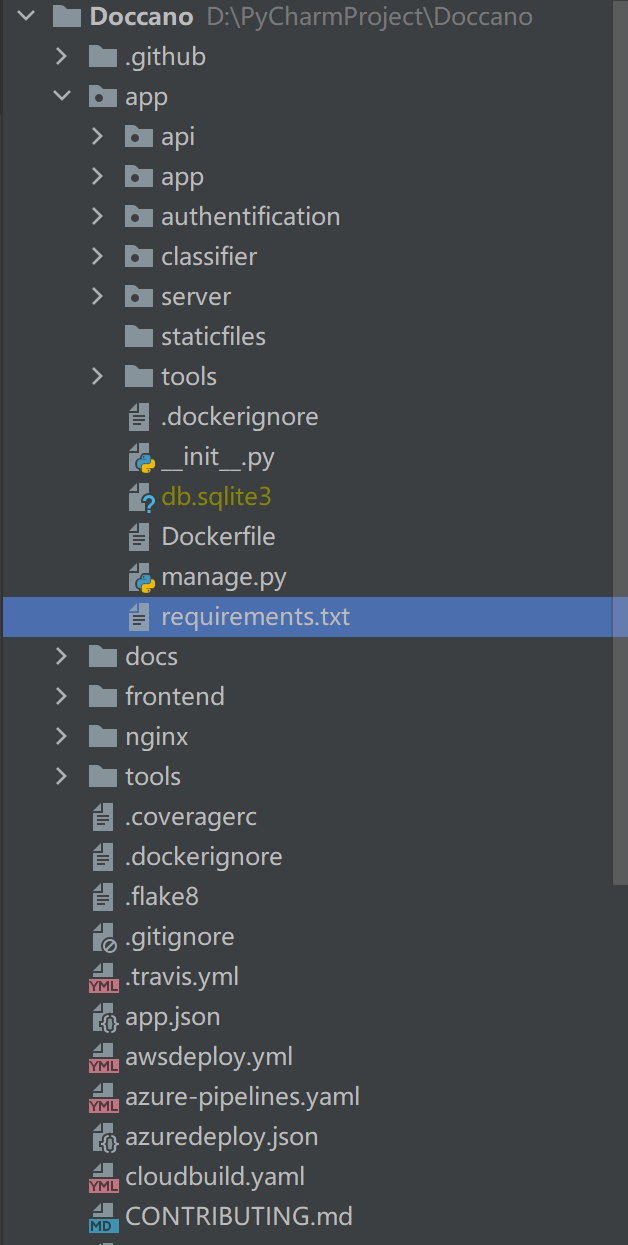This screenshot has height=1245, width=628.
Task: Click the project tree vertical scrollbar
Action: click(620, 400)
